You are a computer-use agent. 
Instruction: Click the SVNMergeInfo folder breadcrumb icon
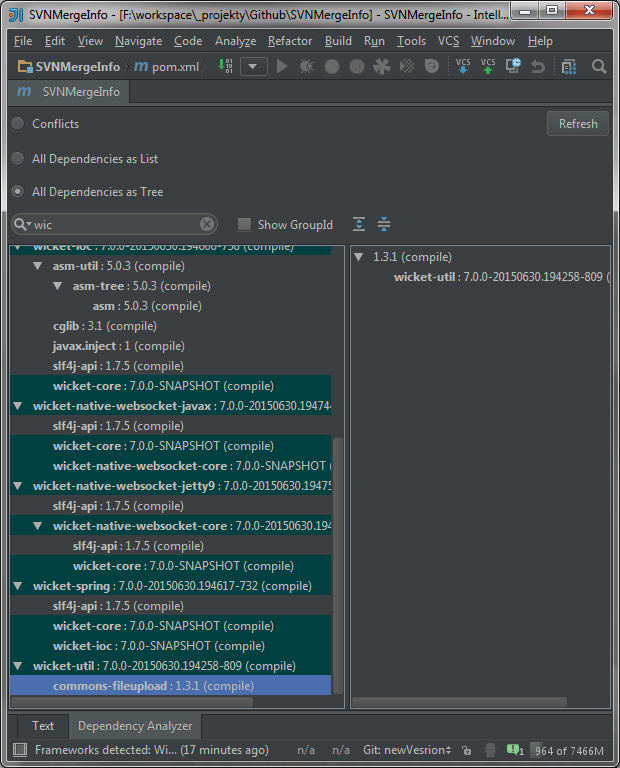[25, 67]
